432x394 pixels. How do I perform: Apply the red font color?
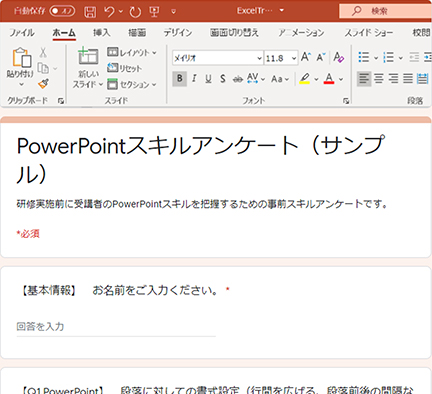point(329,79)
